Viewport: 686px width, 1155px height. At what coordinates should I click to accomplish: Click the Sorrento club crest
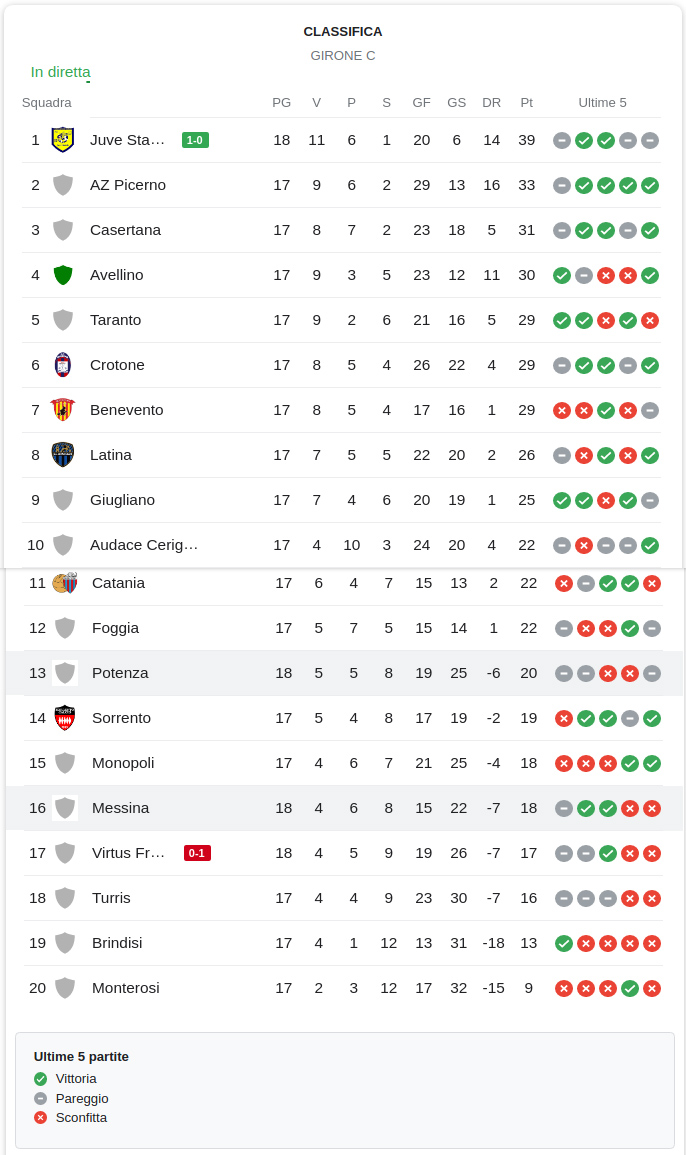(x=65, y=718)
